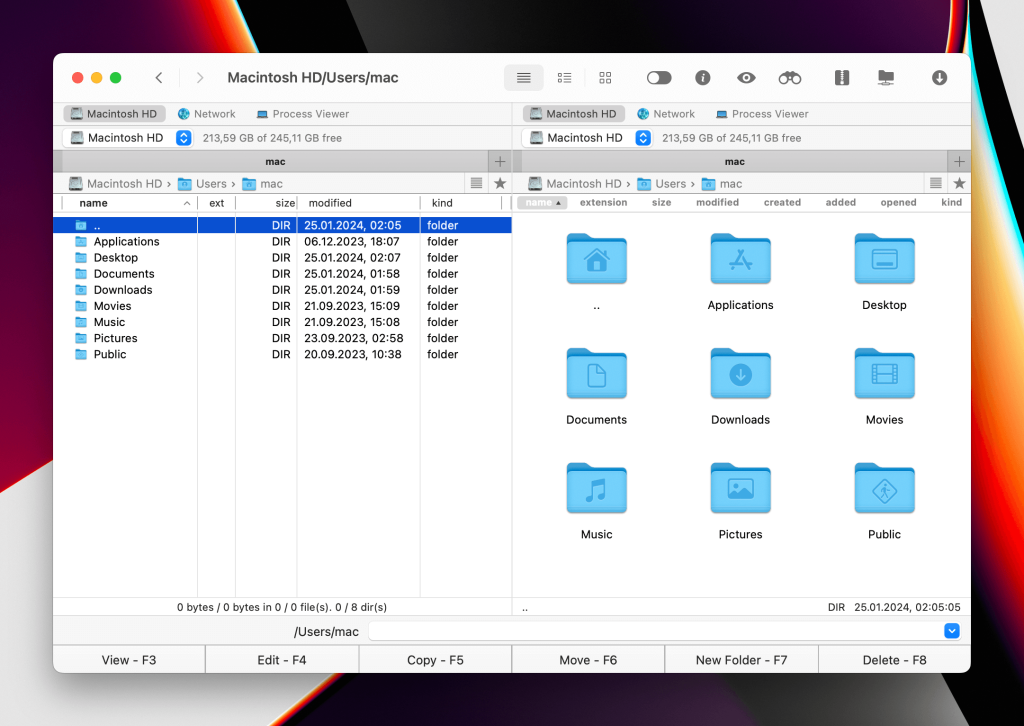Click New Folder - F7 button

tap(741, 660)
